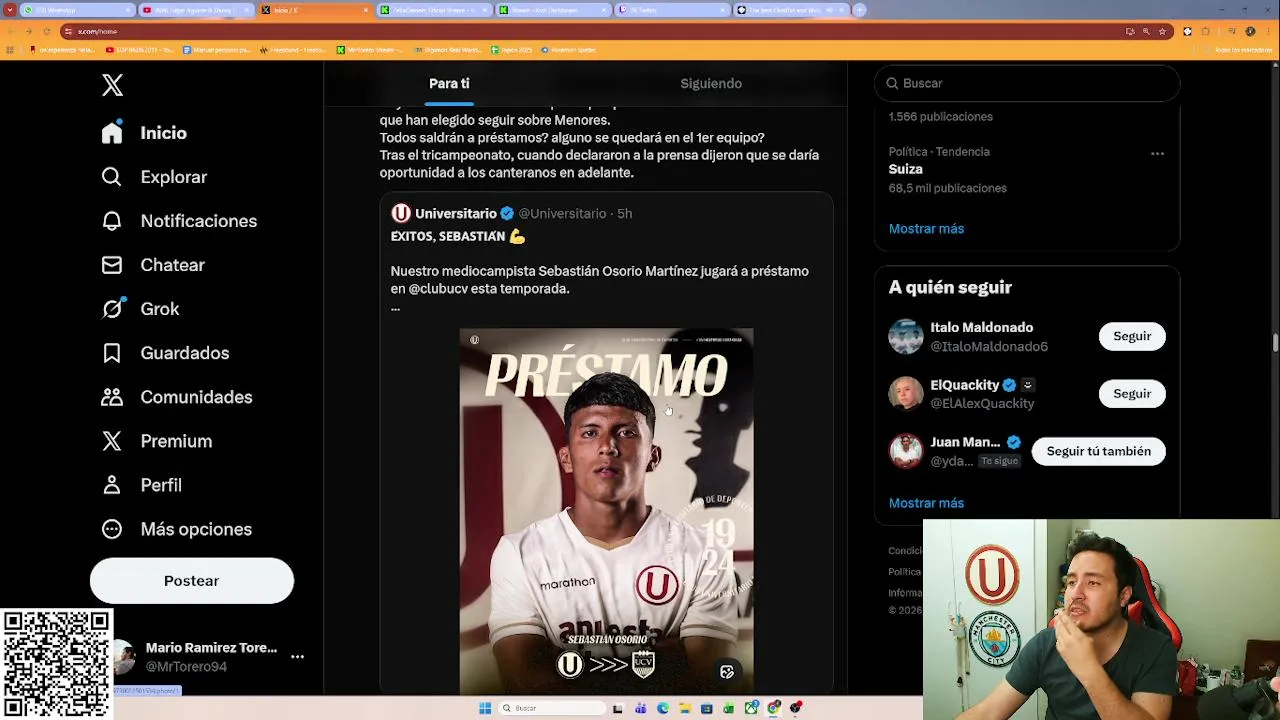The width and height of the screenshot is (1280, 720).
Task: Click the Postear button
Action: pyautogui.click(x=192, y=581)
